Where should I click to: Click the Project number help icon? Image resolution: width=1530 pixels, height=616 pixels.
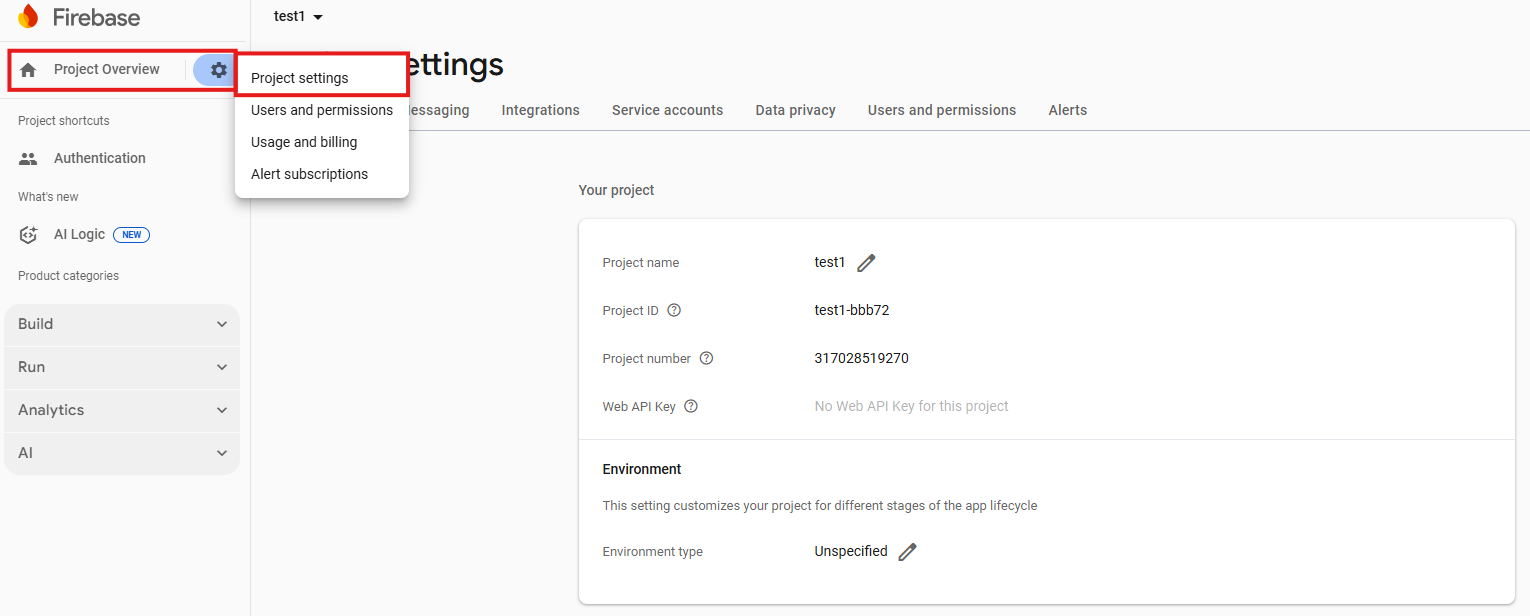(x=706, y=358)
